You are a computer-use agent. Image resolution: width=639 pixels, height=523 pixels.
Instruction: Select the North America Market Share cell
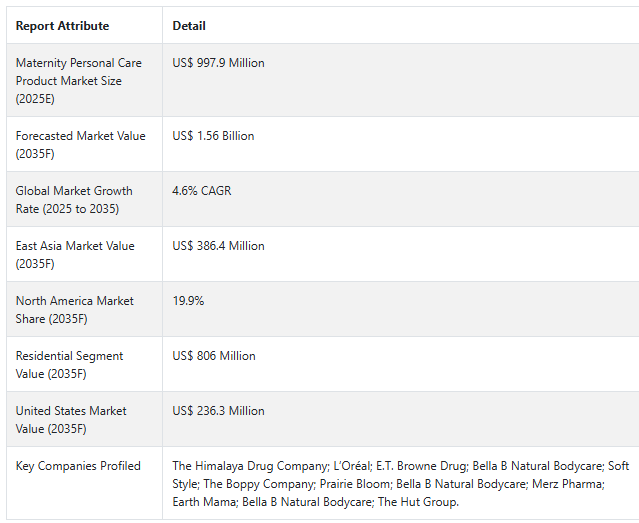(74, 310)
